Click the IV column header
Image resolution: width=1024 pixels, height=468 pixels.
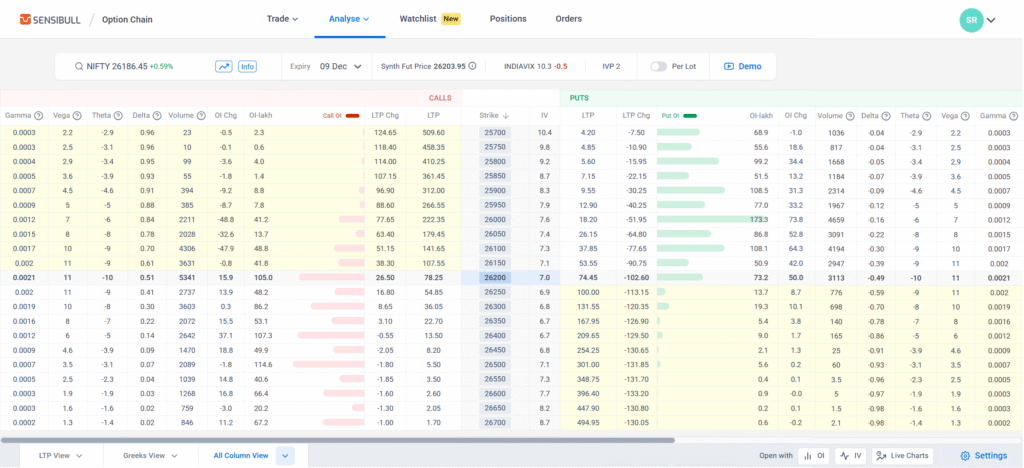click(x=544, y=116)
